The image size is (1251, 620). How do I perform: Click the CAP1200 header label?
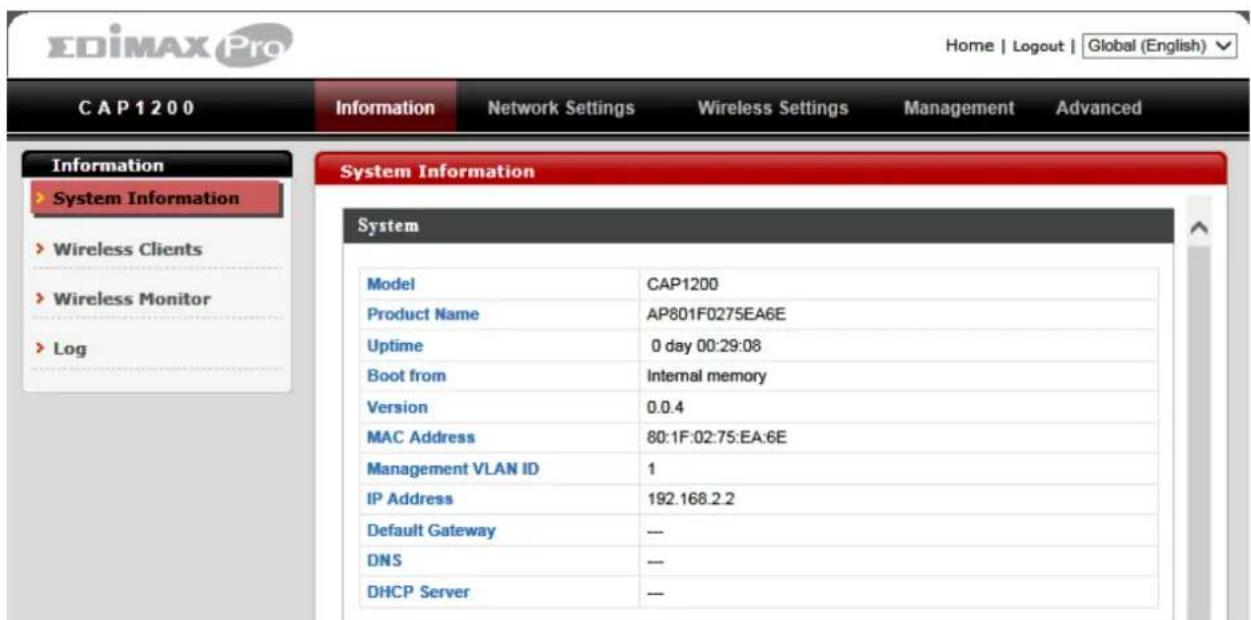click(136, 108)
